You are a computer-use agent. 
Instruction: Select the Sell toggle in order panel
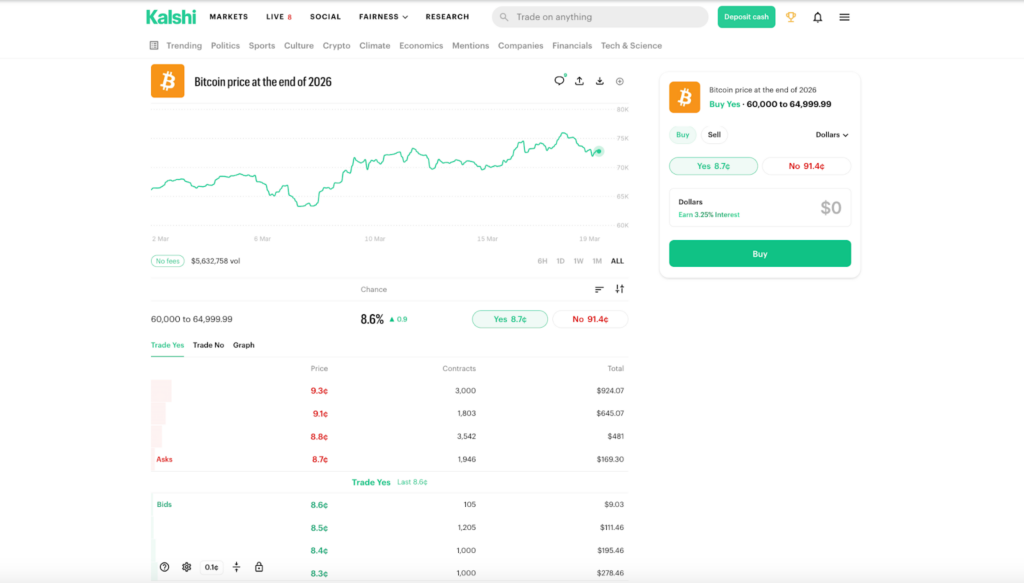pos(714,134)
